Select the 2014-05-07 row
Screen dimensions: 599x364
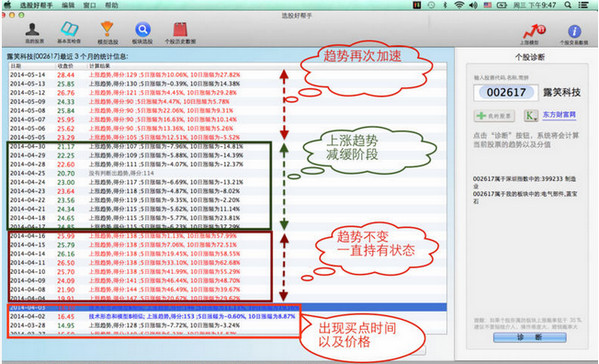[228, 120]
